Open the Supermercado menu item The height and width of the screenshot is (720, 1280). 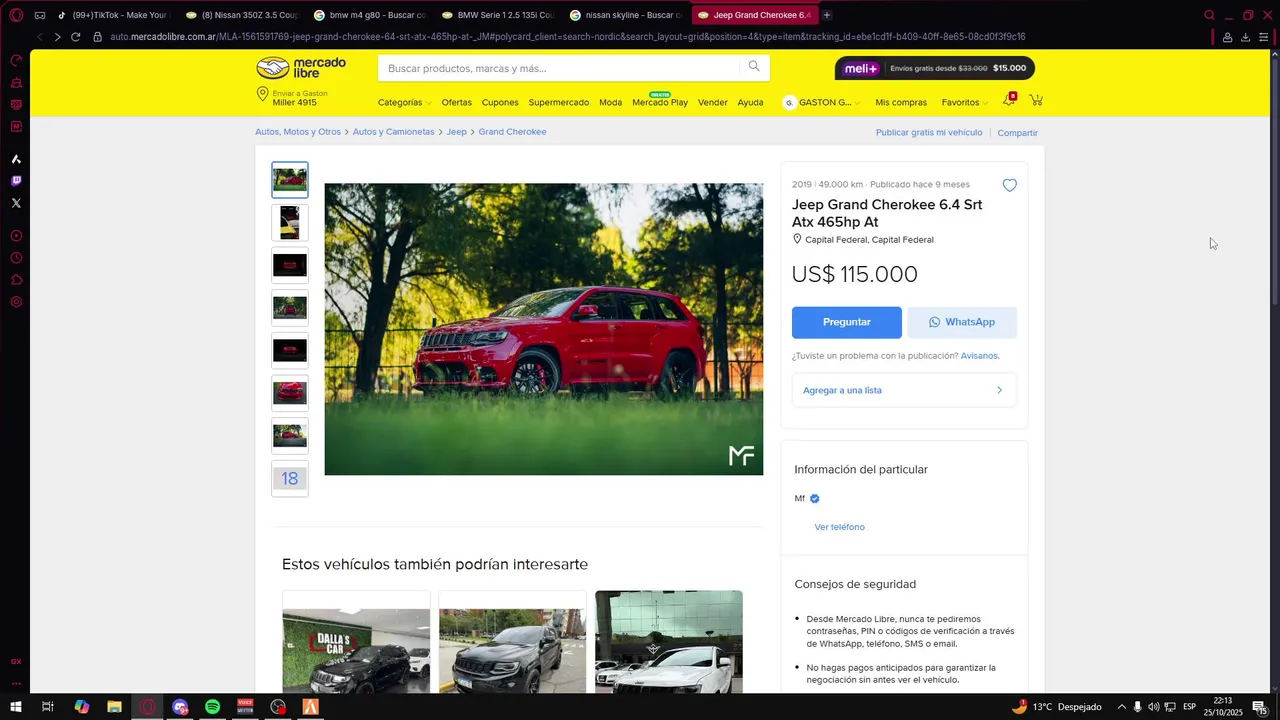pyautogui.click(x=559, y=102)
